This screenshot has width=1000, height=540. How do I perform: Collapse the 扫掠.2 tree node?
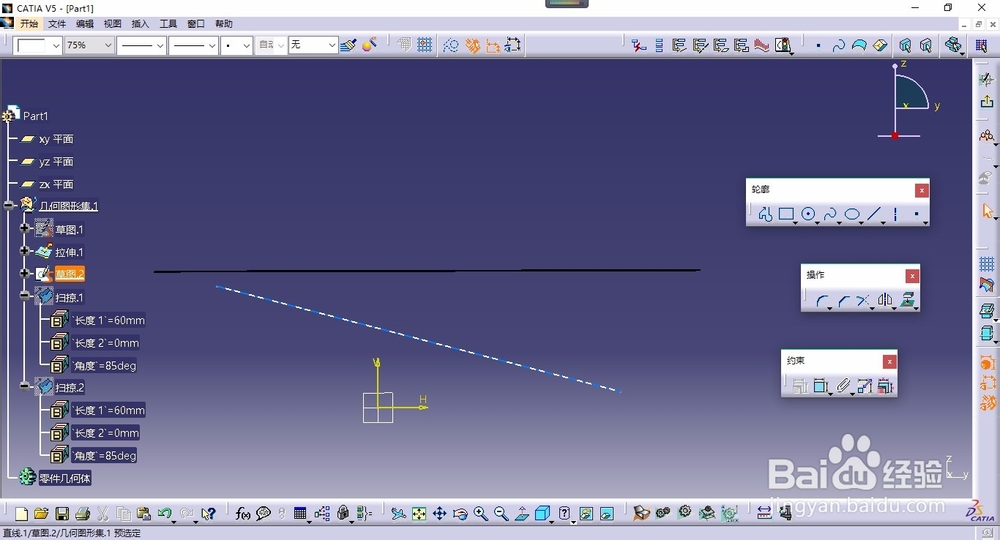click(24, 386)
